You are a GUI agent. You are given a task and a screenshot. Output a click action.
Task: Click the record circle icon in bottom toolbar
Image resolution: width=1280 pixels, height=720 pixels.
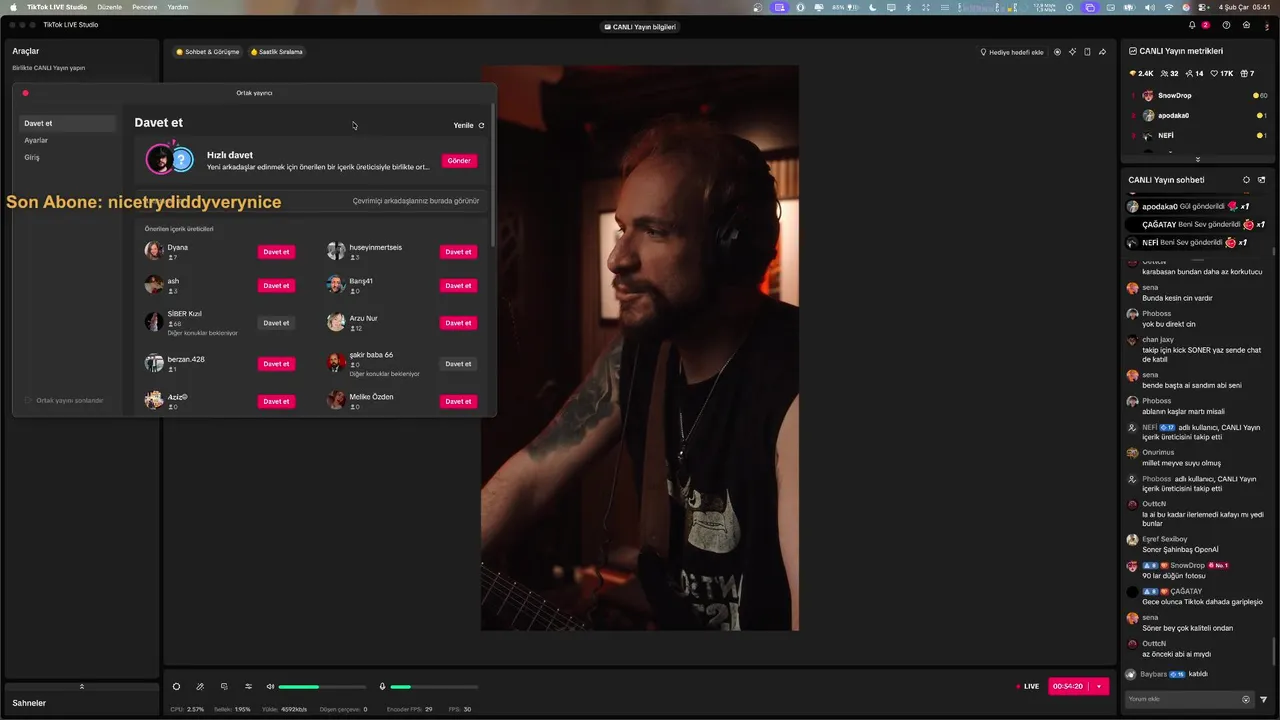click(176, 686)
